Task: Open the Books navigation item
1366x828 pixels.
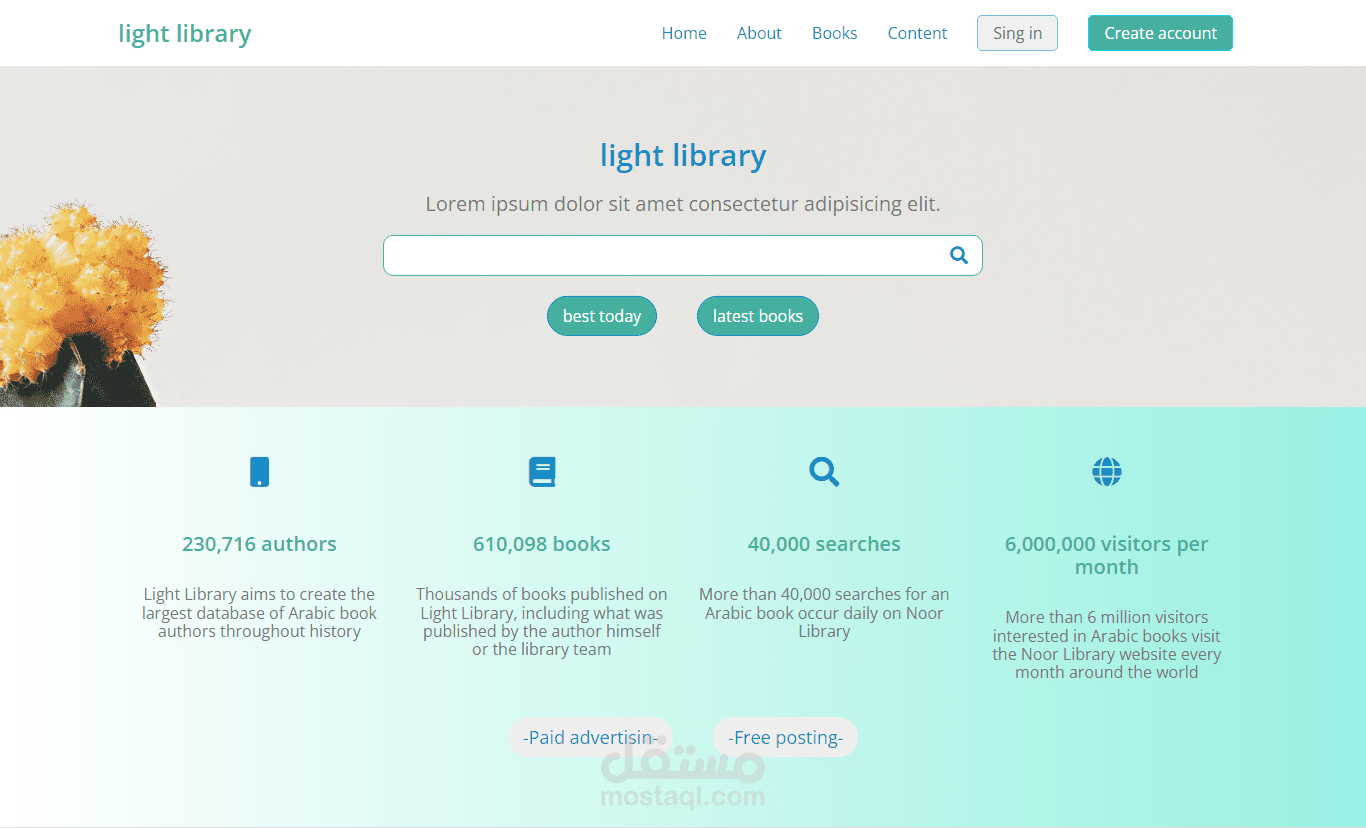Action: click(x=834, y=33)
